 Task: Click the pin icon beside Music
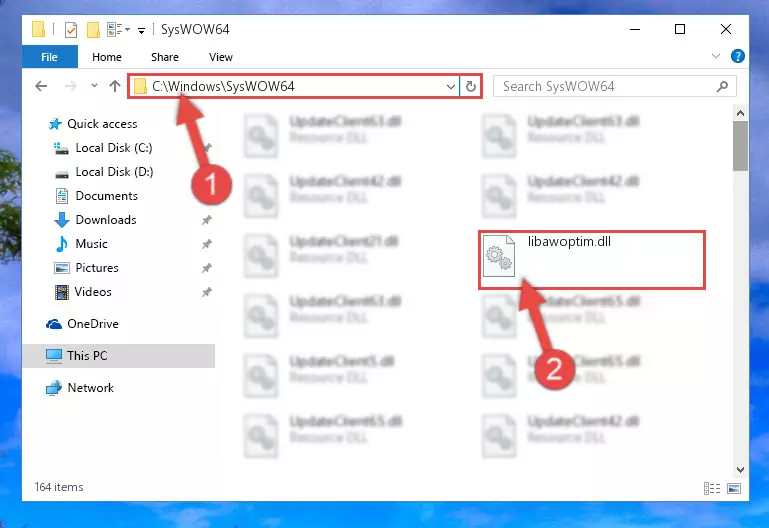206,244
